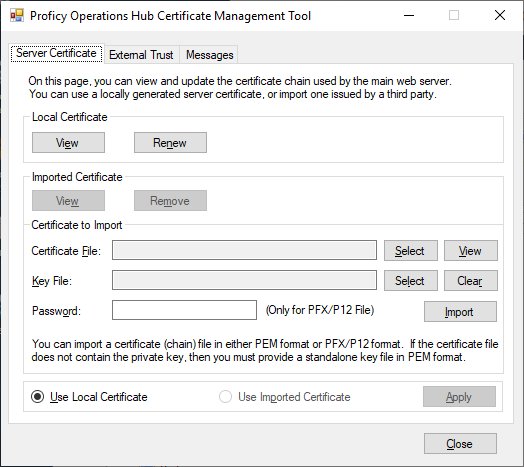This screenshot has width=524, height=467.
Task: Select a key file
Action: click(x=411, y=280)
